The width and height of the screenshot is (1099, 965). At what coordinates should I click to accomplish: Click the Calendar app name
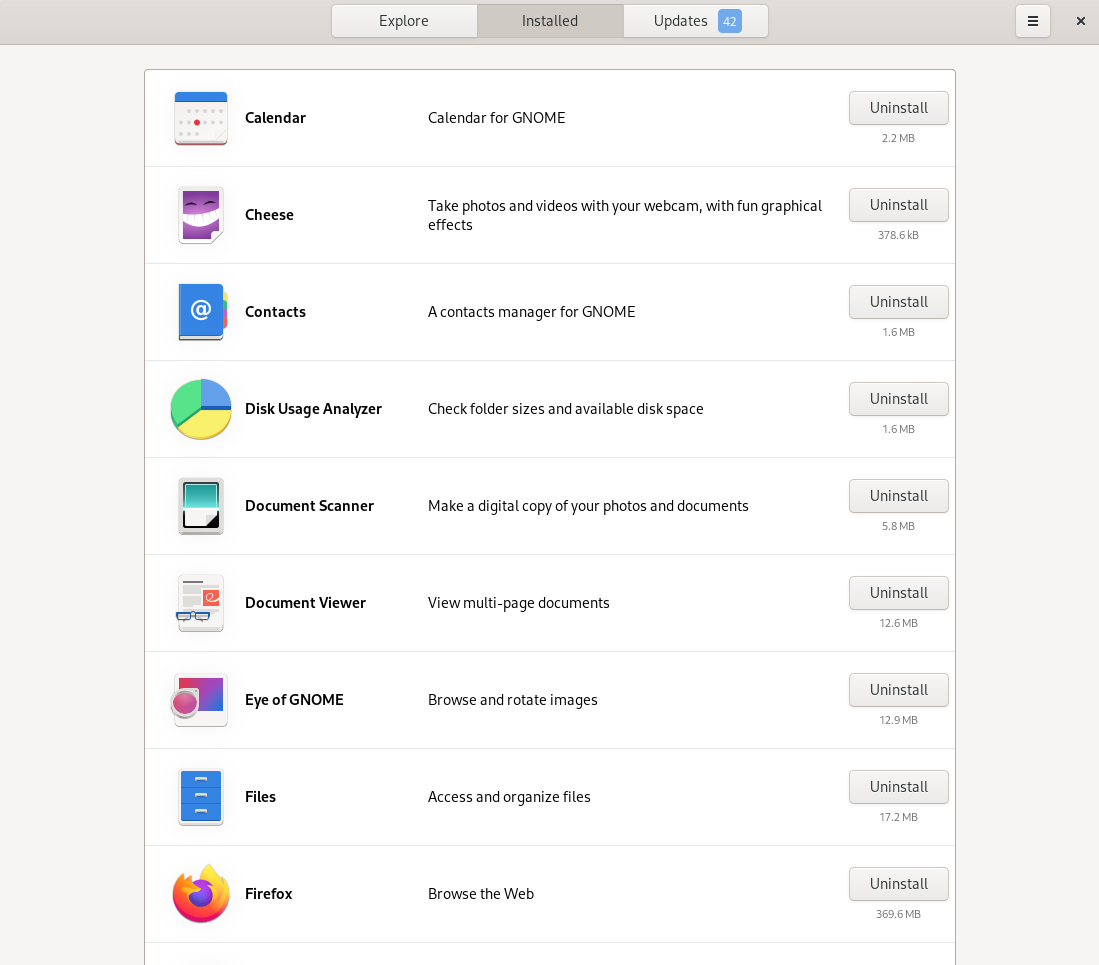[x=275, y=118]
